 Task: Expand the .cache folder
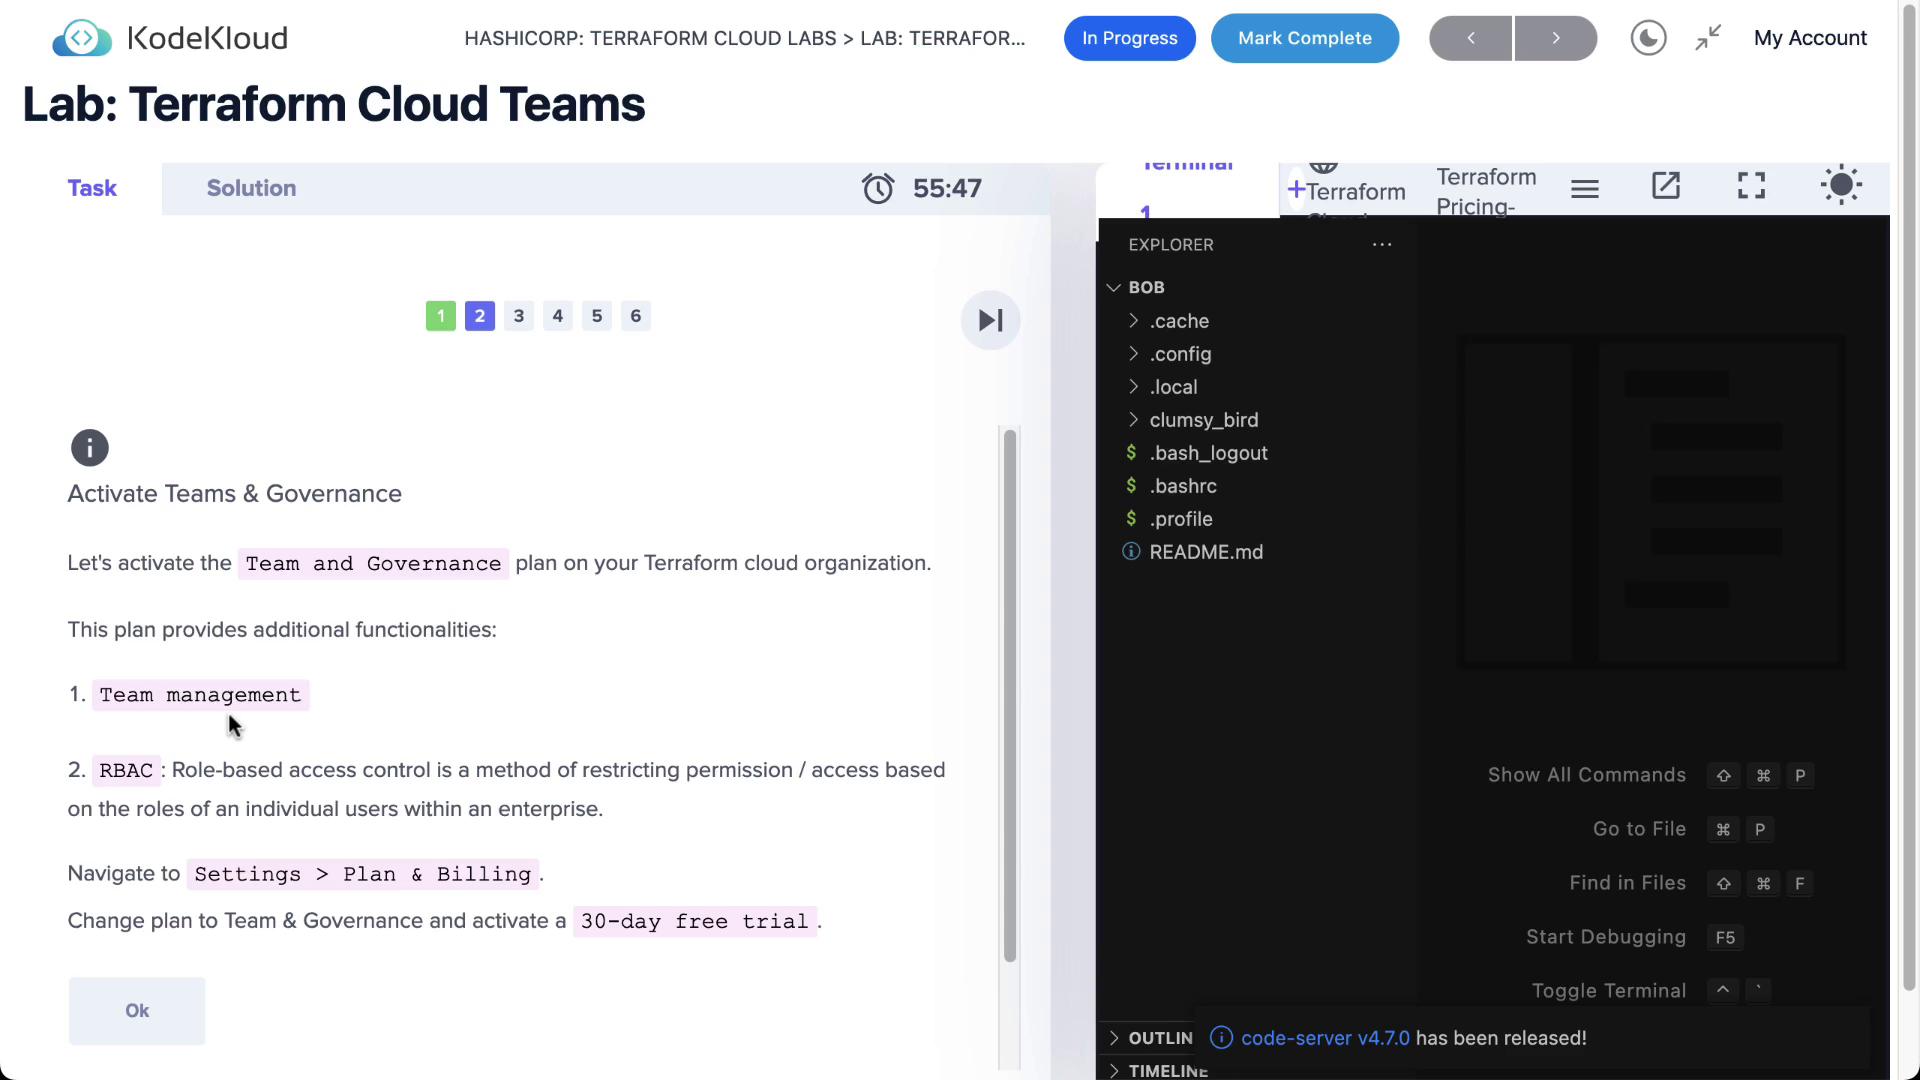[1178, 321]
